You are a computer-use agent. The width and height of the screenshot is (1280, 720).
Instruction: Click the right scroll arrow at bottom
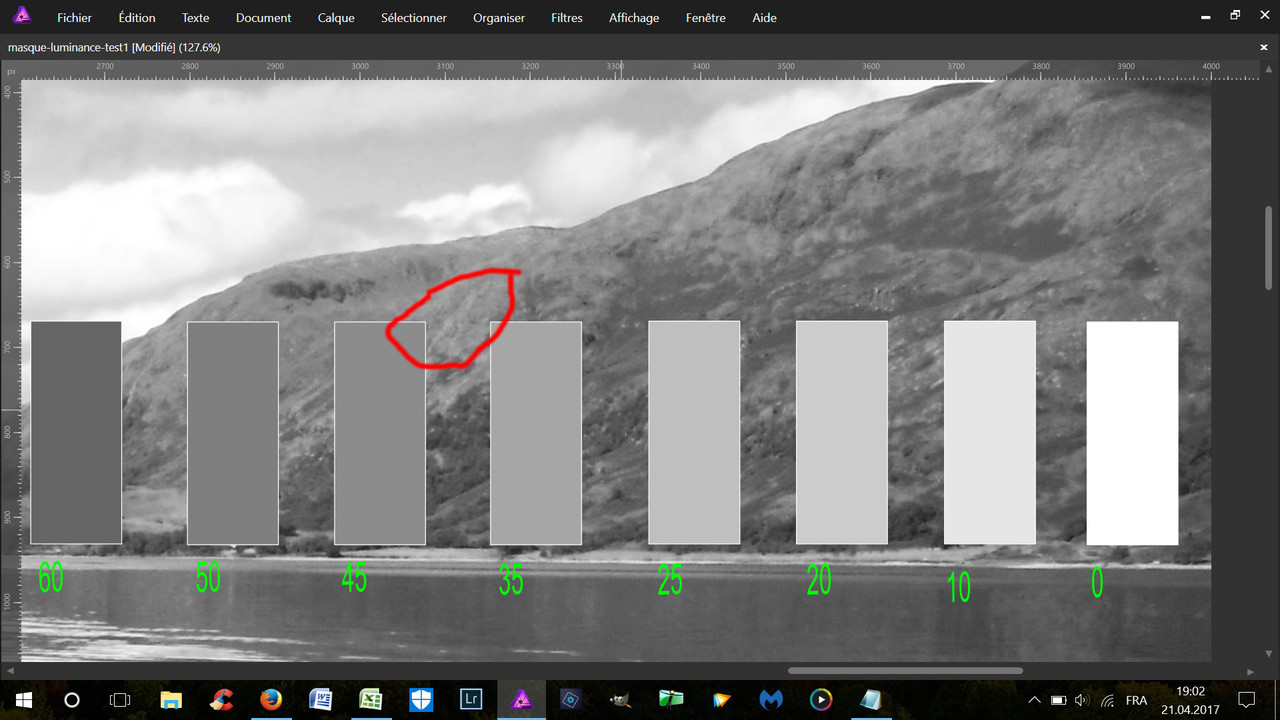1251,671
